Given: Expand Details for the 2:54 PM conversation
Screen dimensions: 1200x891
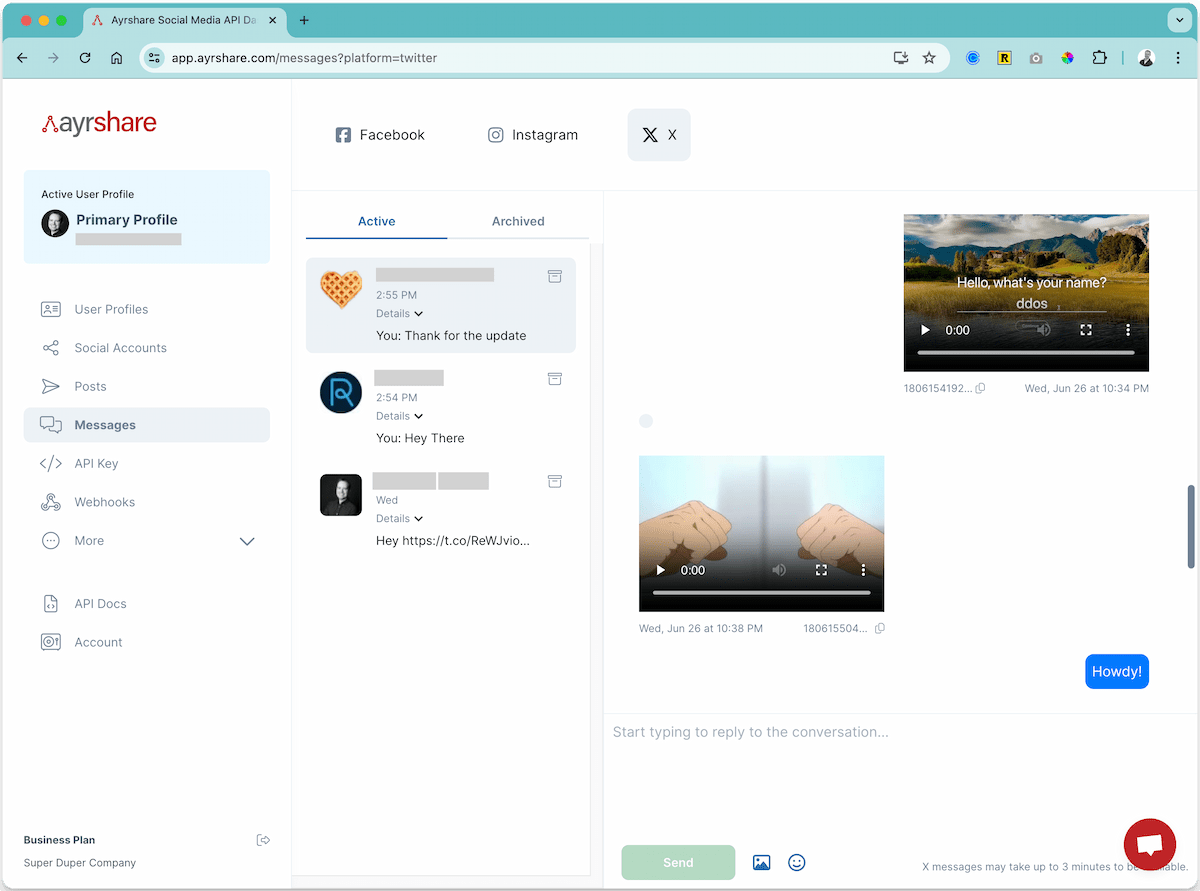Looking at the screenshot, I should click(400, 416).
